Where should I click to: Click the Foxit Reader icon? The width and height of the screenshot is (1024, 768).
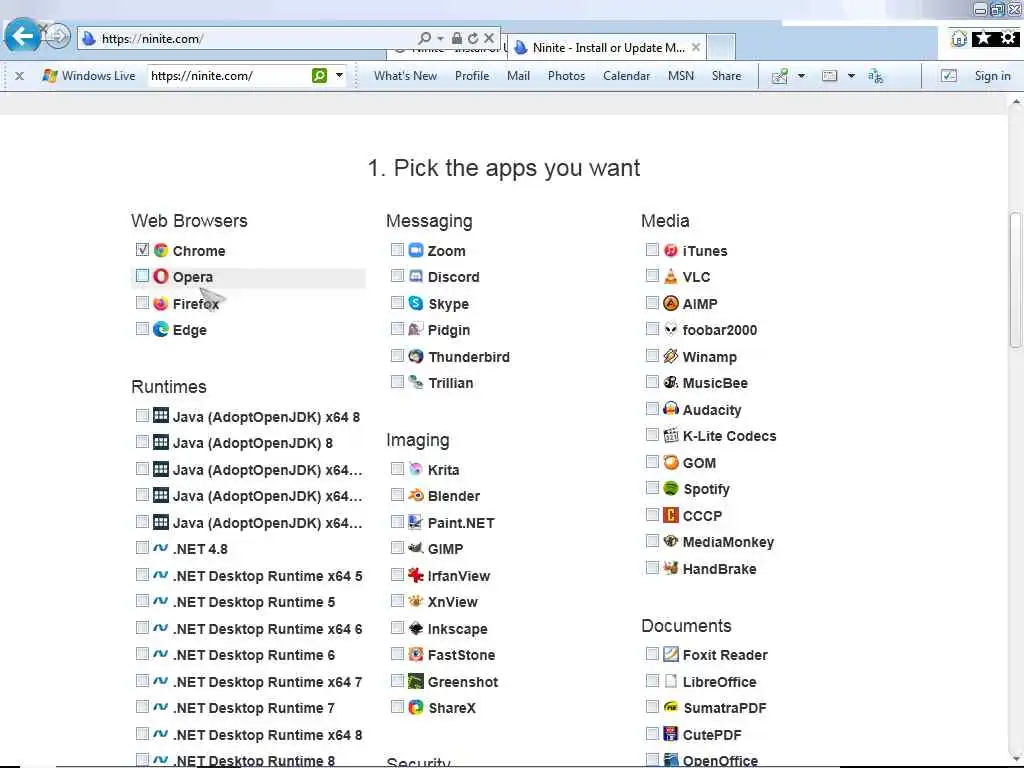click(x=671, y=654)
